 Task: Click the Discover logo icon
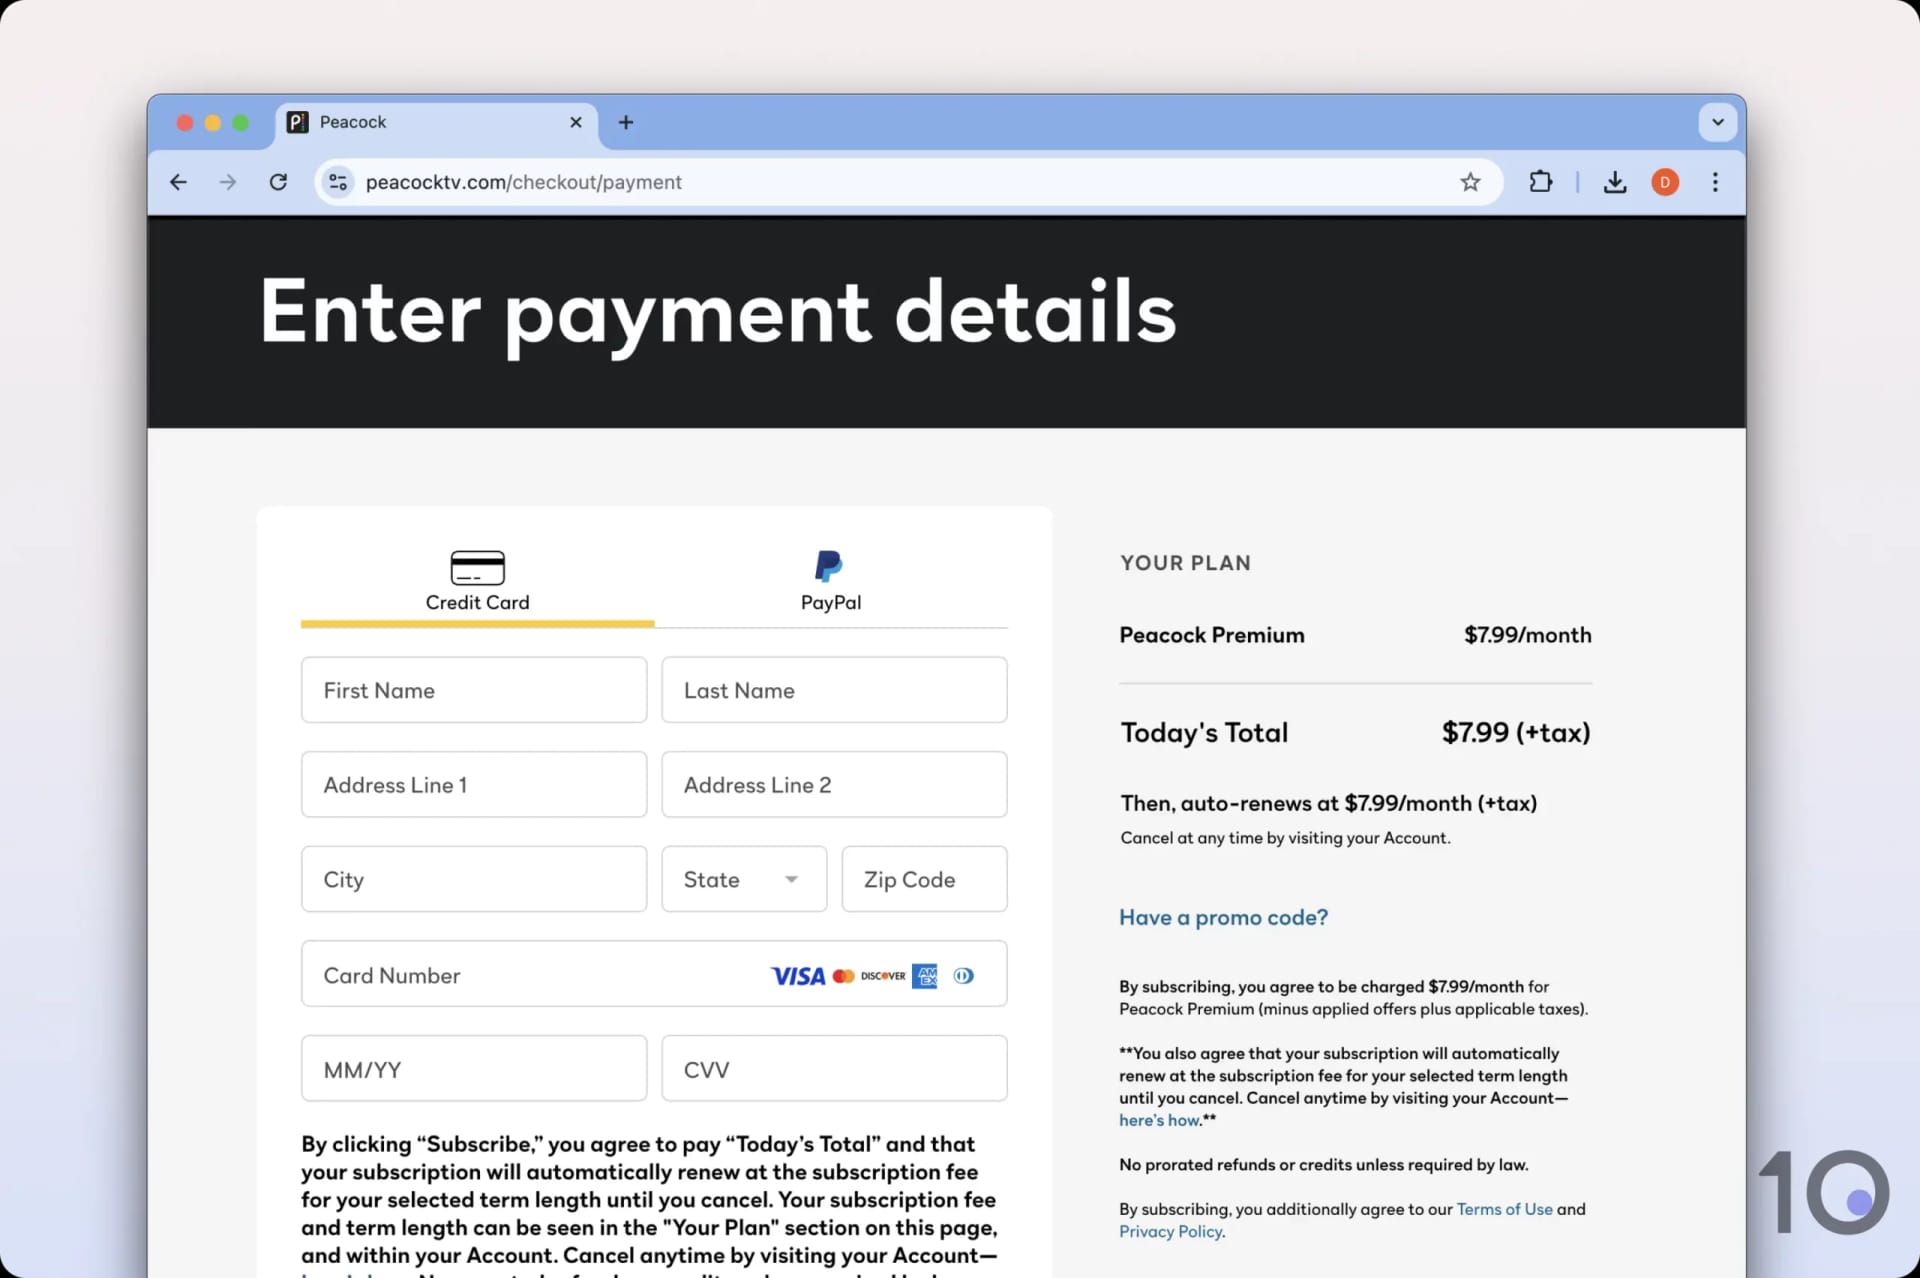click(883, 976)
